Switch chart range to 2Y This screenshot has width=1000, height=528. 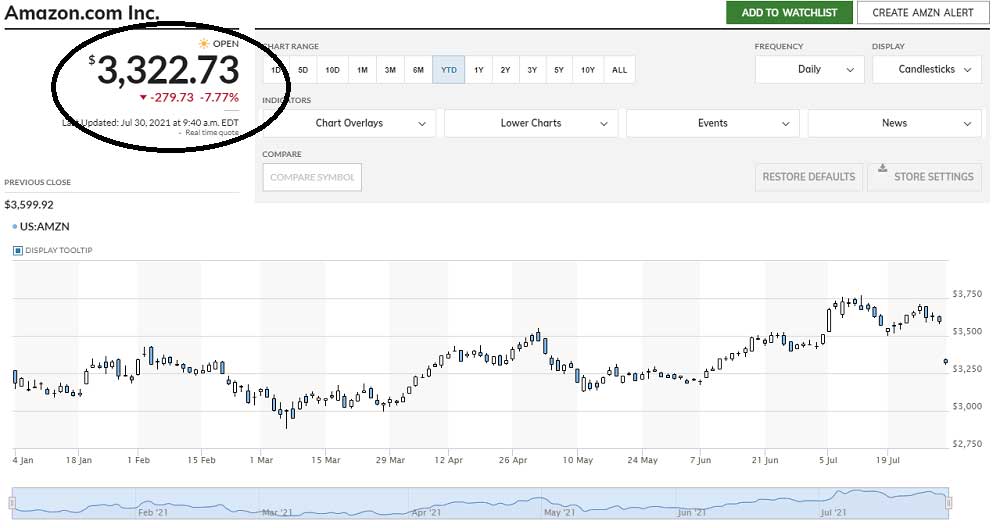coord(505,70)
